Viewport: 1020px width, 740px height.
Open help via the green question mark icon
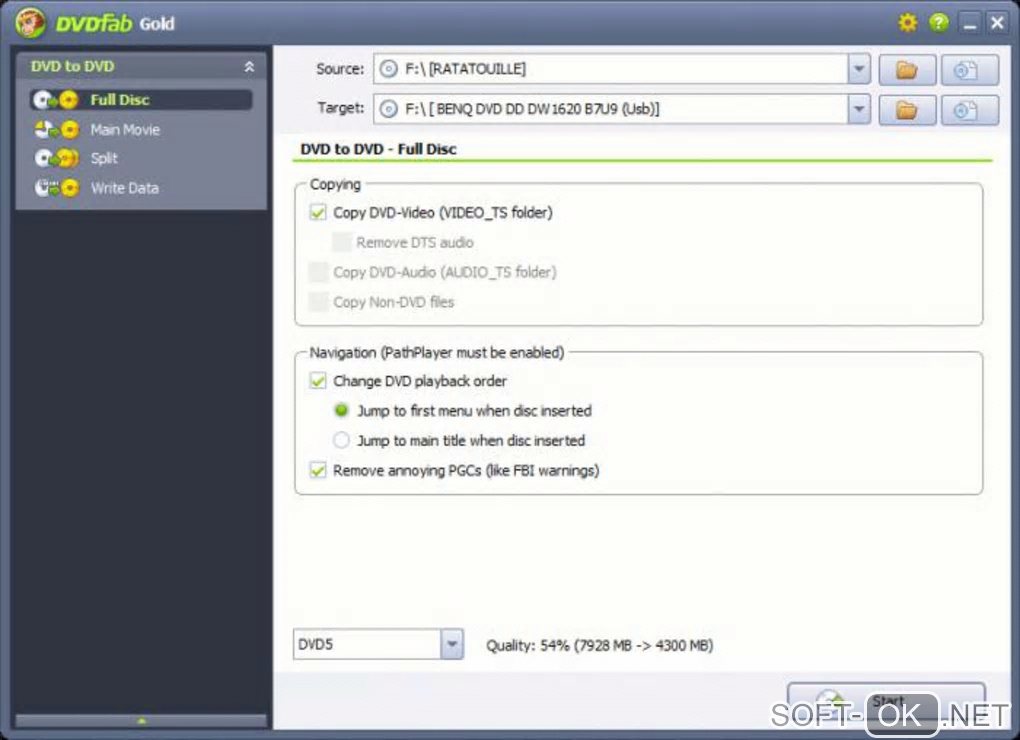939,23
